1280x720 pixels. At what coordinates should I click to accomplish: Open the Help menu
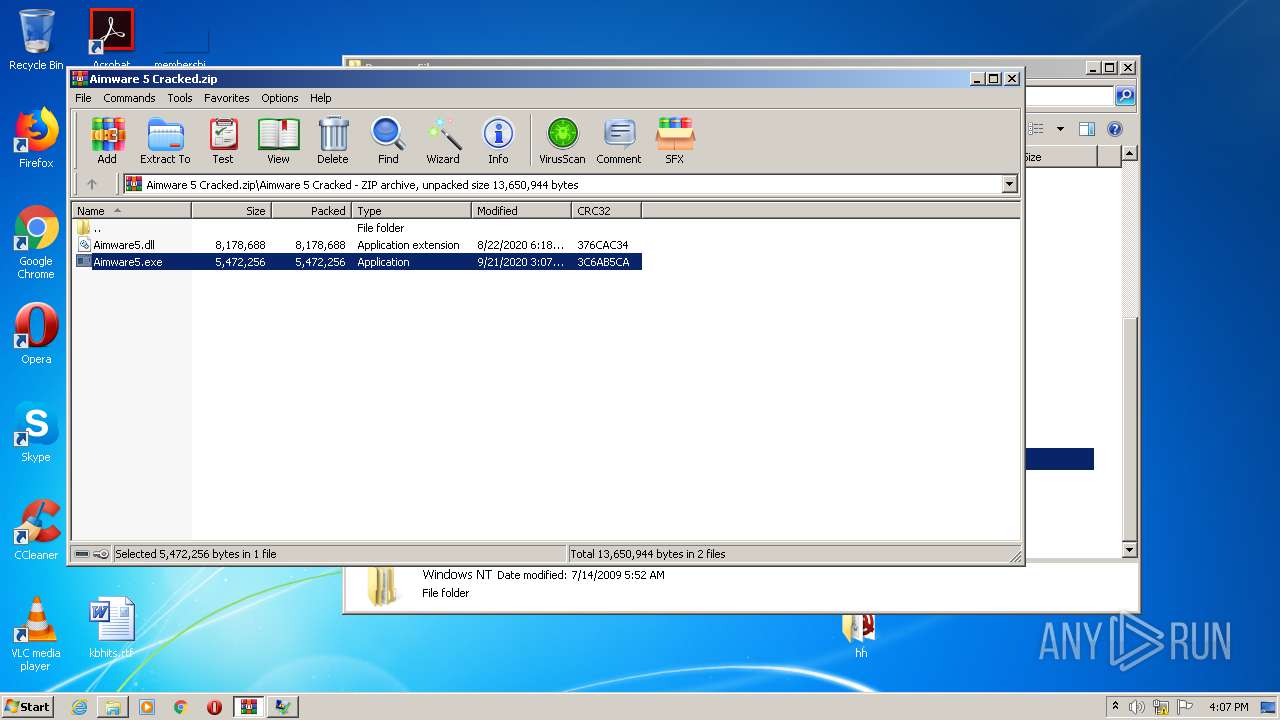(x=320, y=98)
